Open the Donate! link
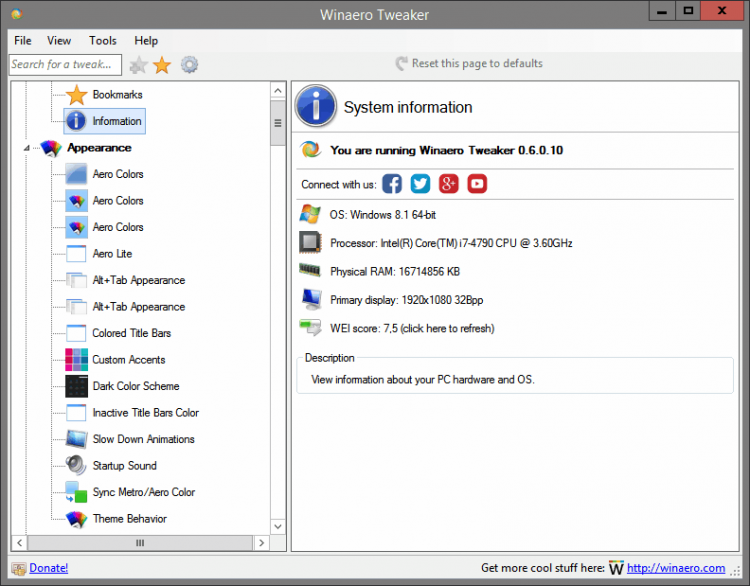Viewport: 750px width, 586px height. tap(49, 568)
